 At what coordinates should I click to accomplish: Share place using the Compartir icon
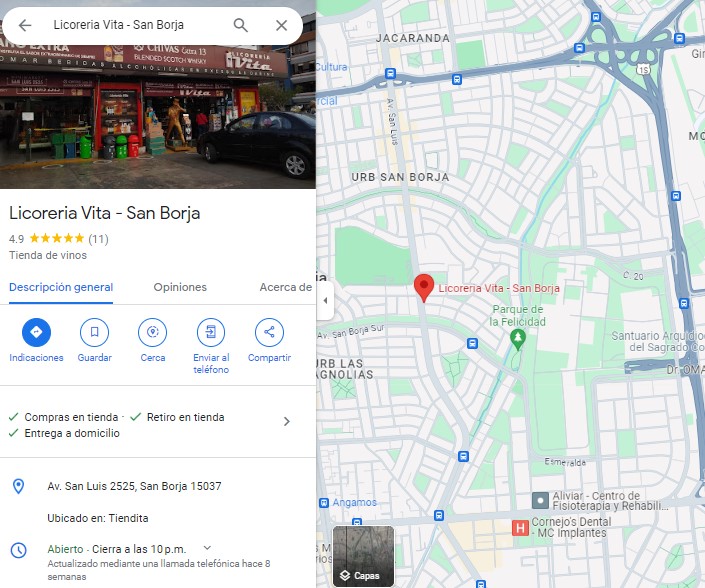(269, 332)
